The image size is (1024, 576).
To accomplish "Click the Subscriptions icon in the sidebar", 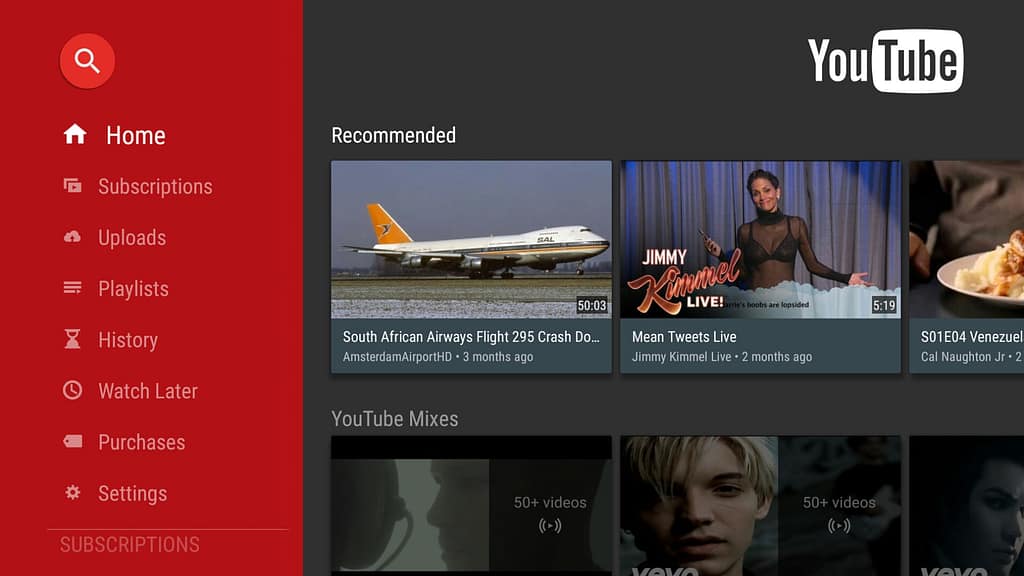I will [x=73, y=186].
